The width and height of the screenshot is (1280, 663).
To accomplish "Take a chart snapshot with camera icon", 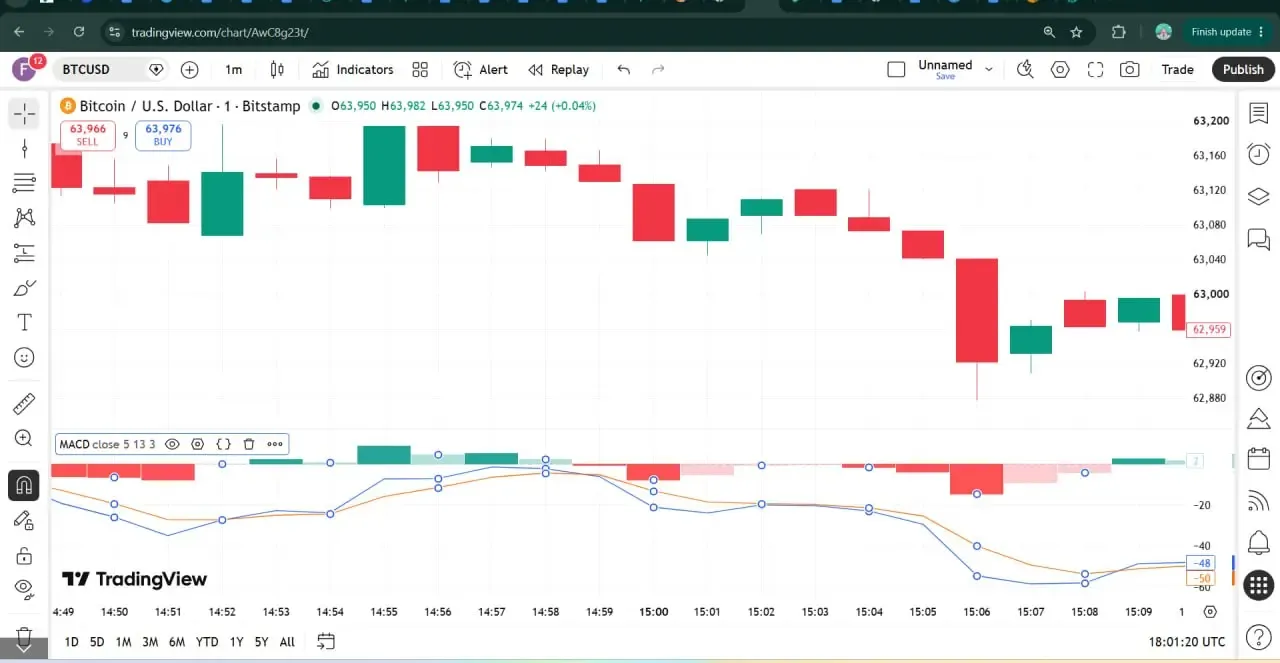I will click(1130, 69).
